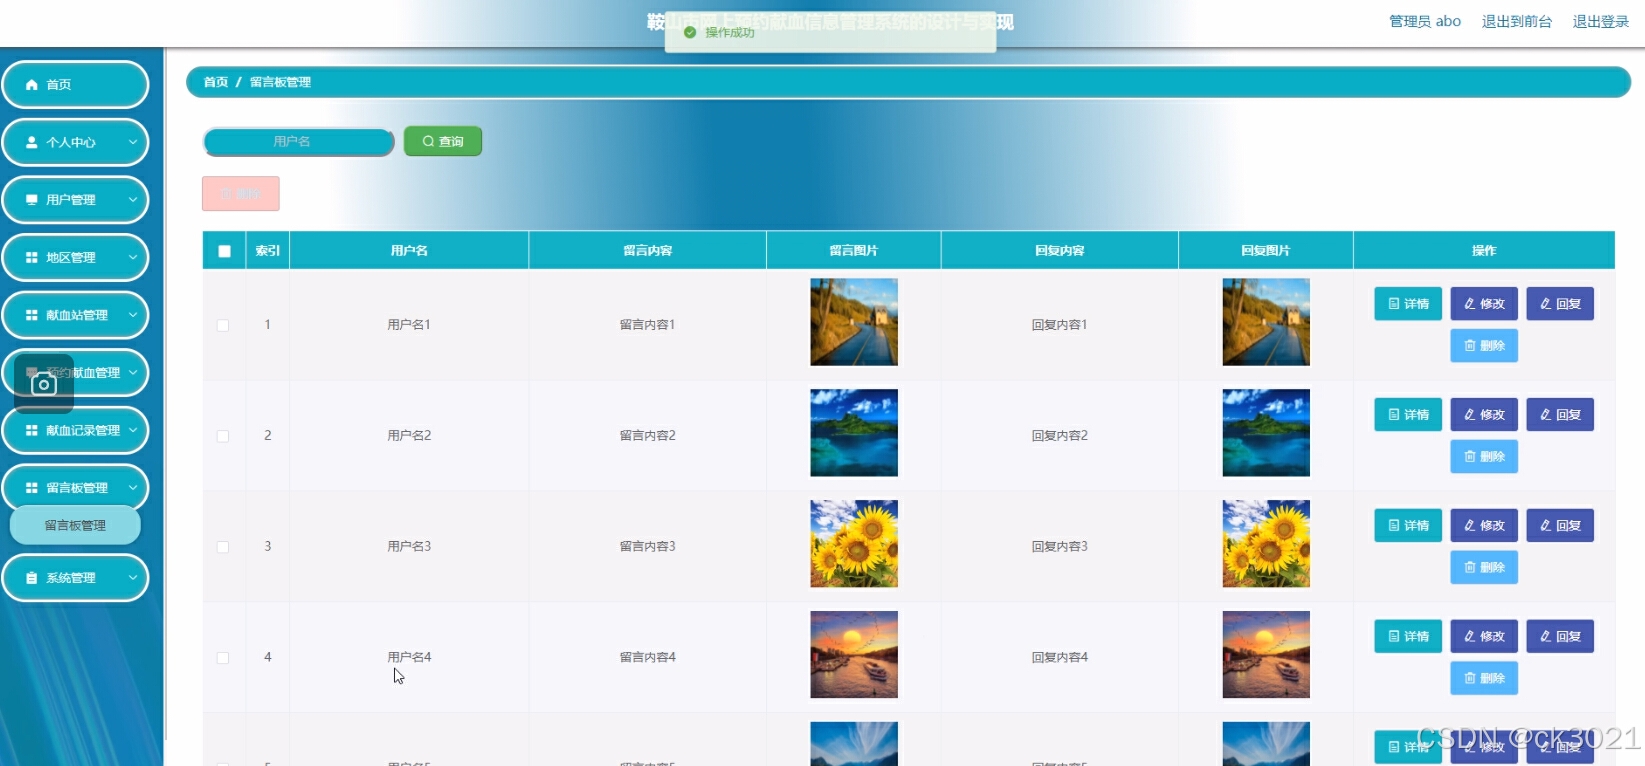Open the sunset 回复图片 thumbnail in row 4
Image resolution: width=1645 pixels, height=766 pixels.
coord(1266,655)
